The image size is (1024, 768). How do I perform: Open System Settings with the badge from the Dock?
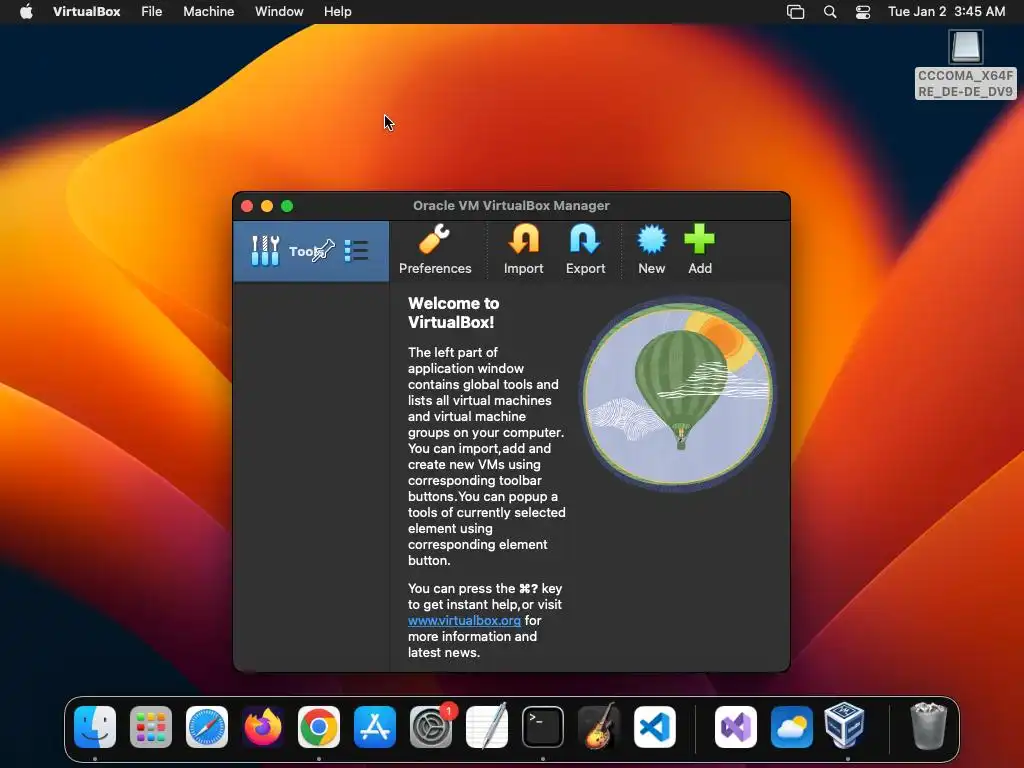pos(431,727)
